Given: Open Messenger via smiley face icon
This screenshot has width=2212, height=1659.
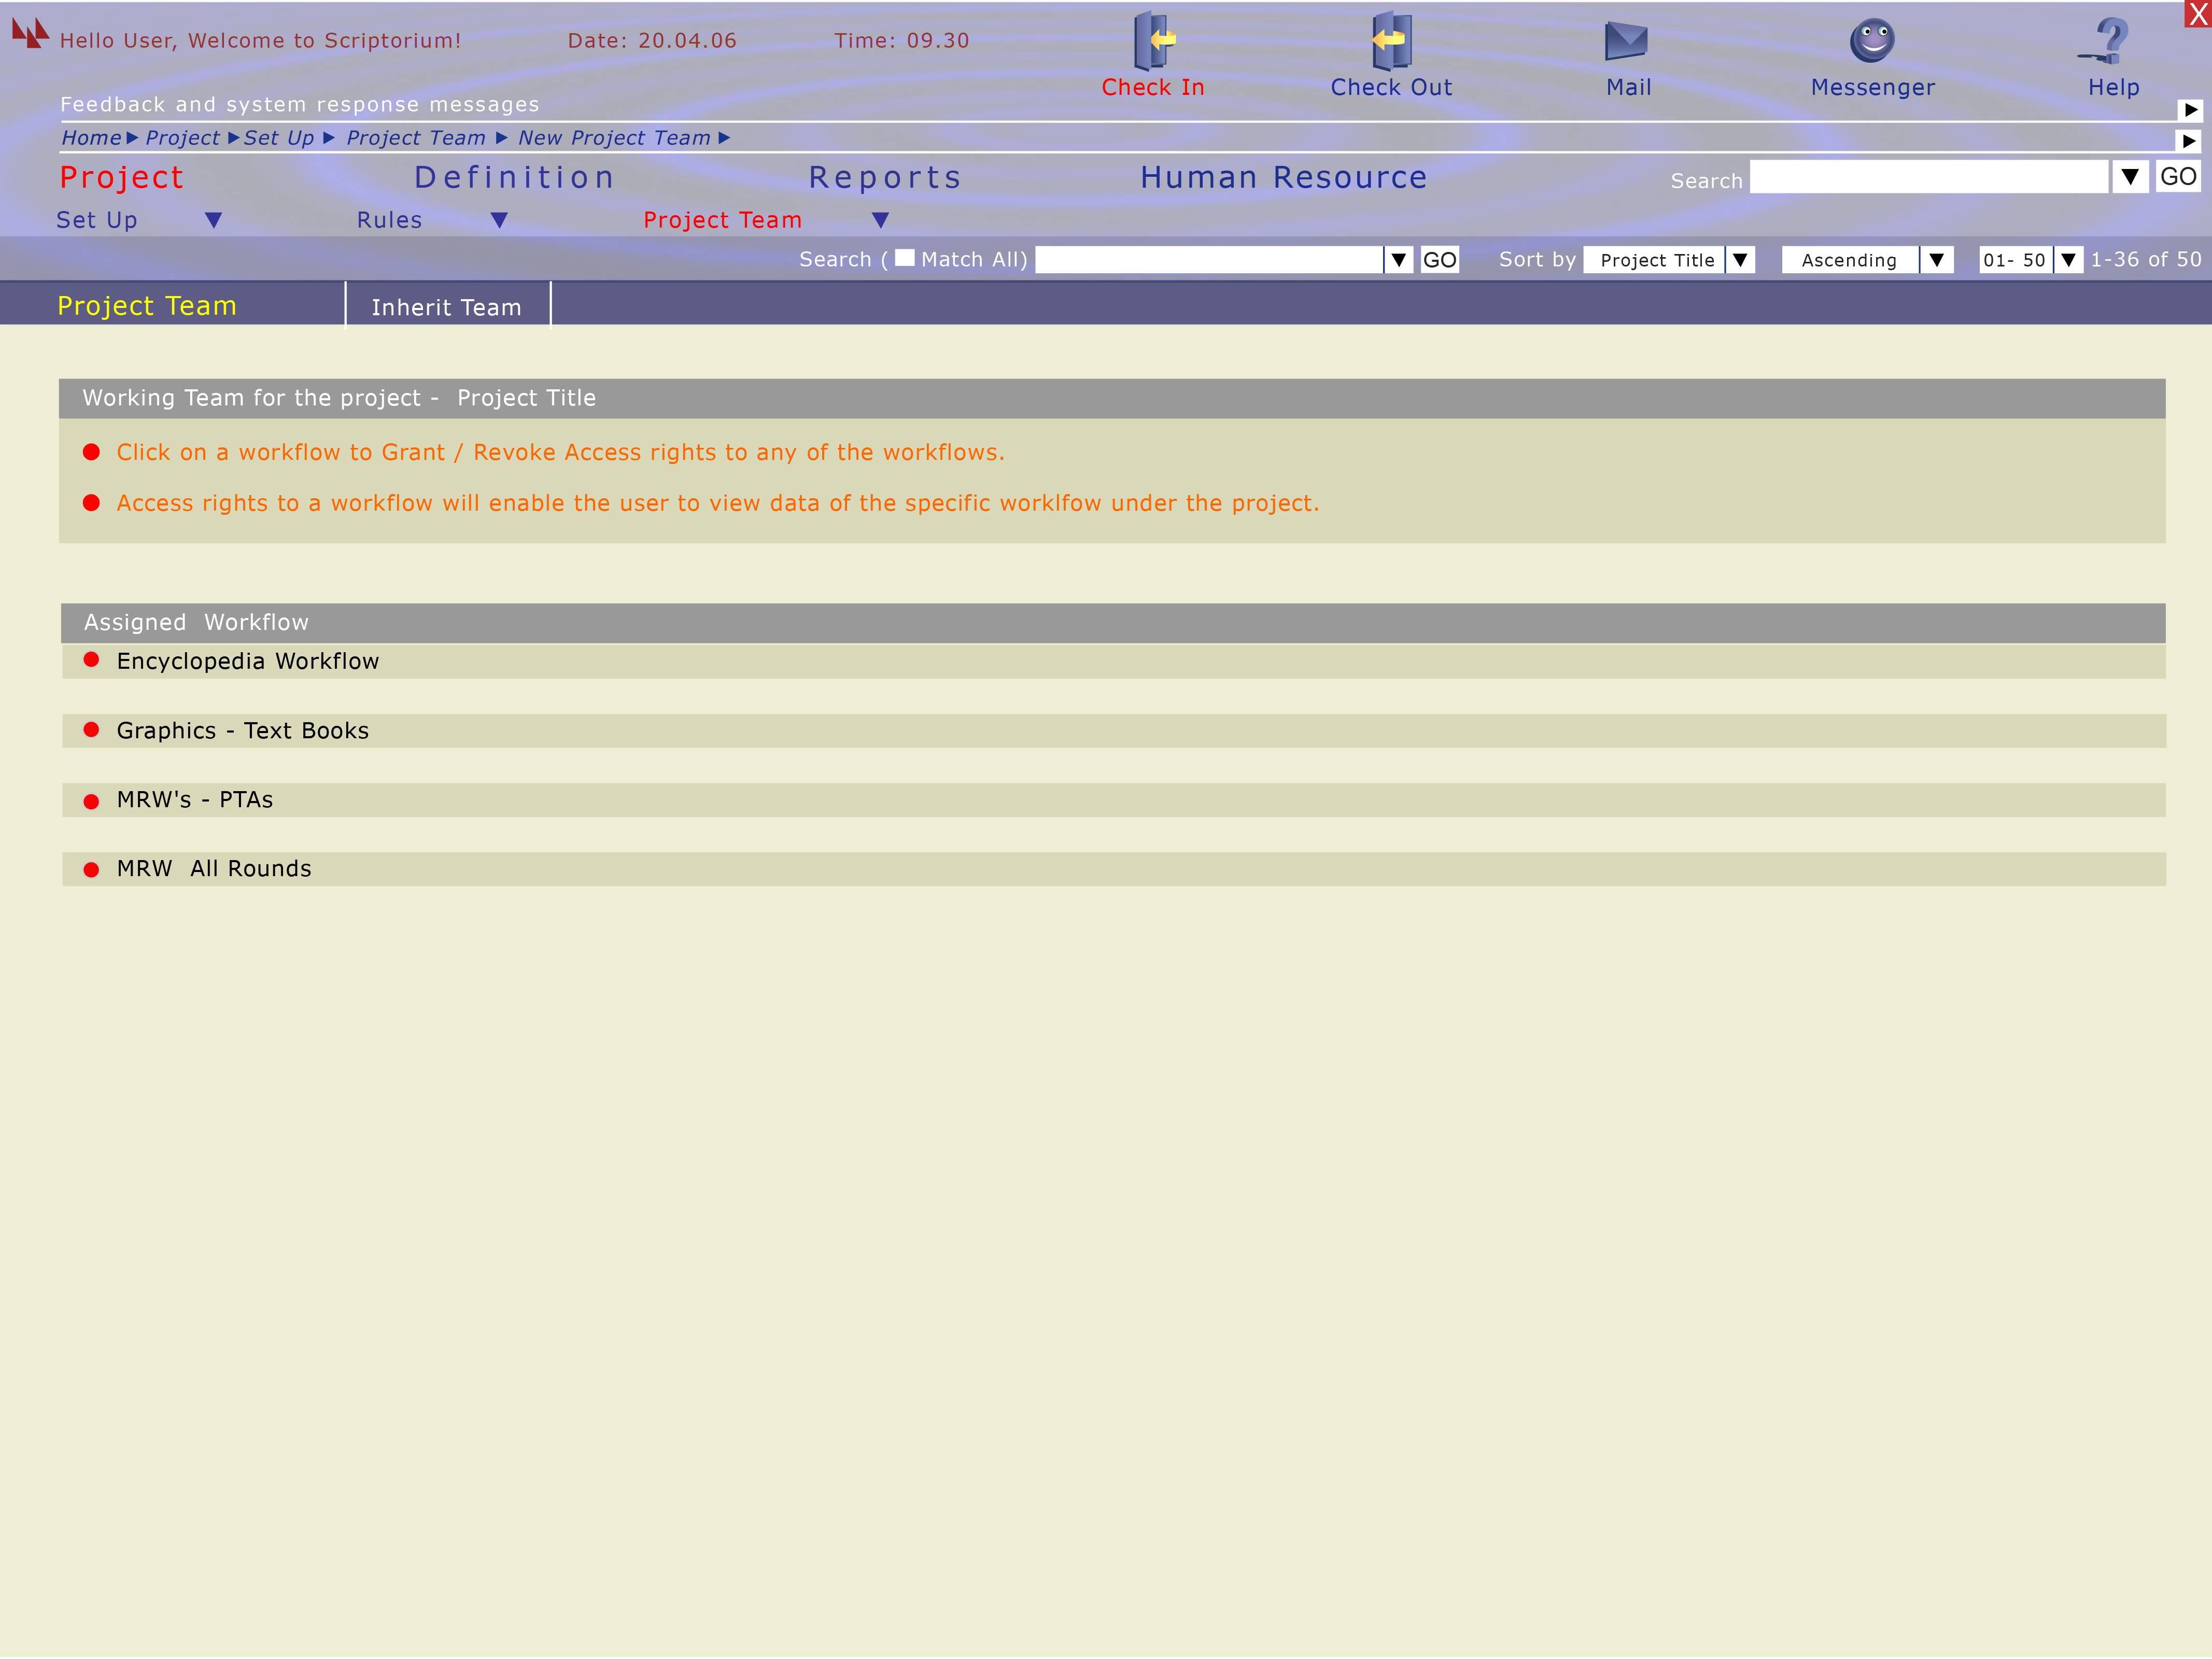Looking at the screenshot, I should [1872, 41].
